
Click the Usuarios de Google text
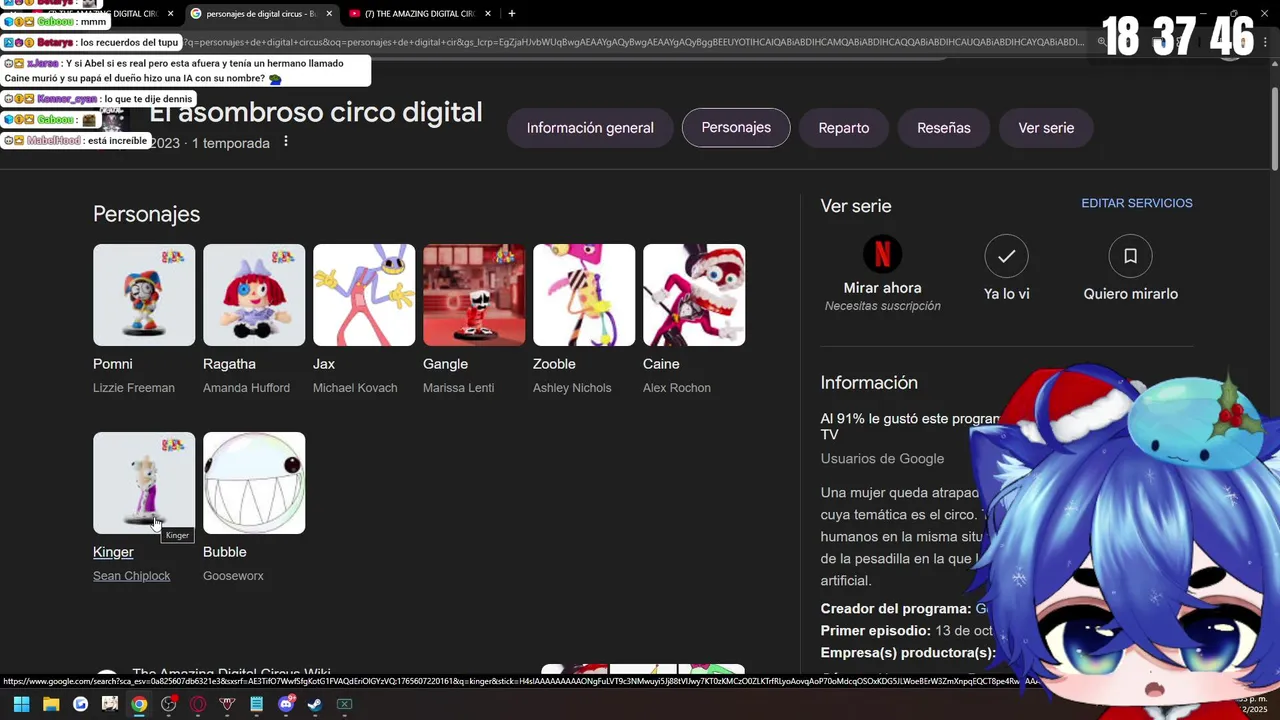pyautogui.click(x=882, y=458)
